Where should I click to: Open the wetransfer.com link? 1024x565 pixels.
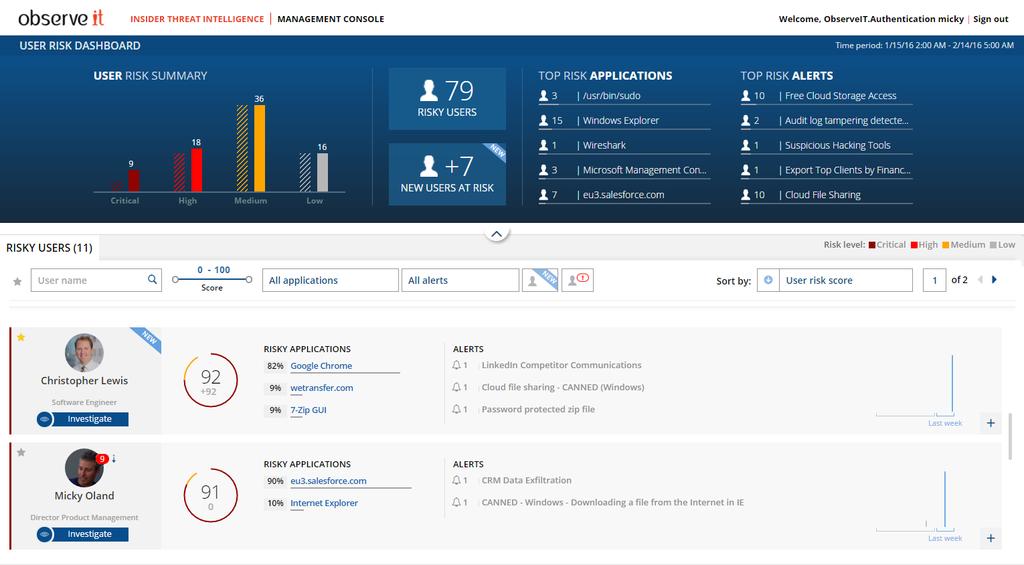[x=322, y=387]
